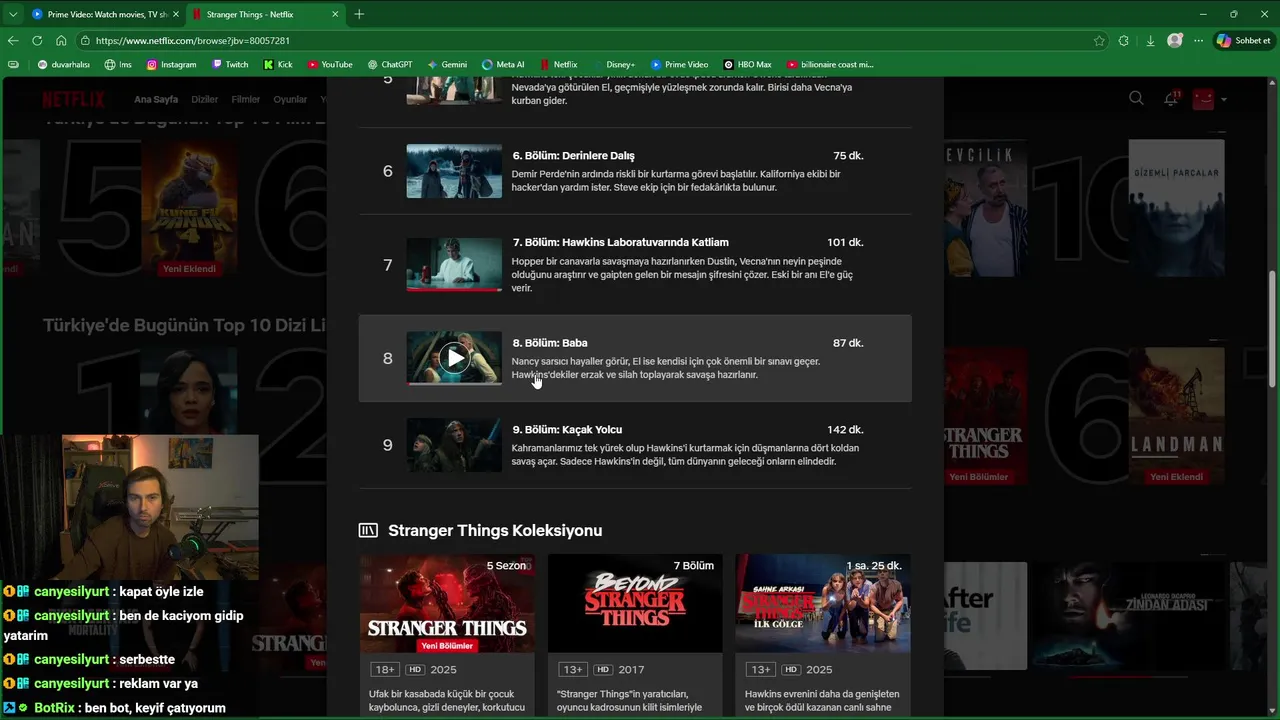Open the Landman poster in background
This screenshot has height=720, width=1280.
[x=1176, y=416]
